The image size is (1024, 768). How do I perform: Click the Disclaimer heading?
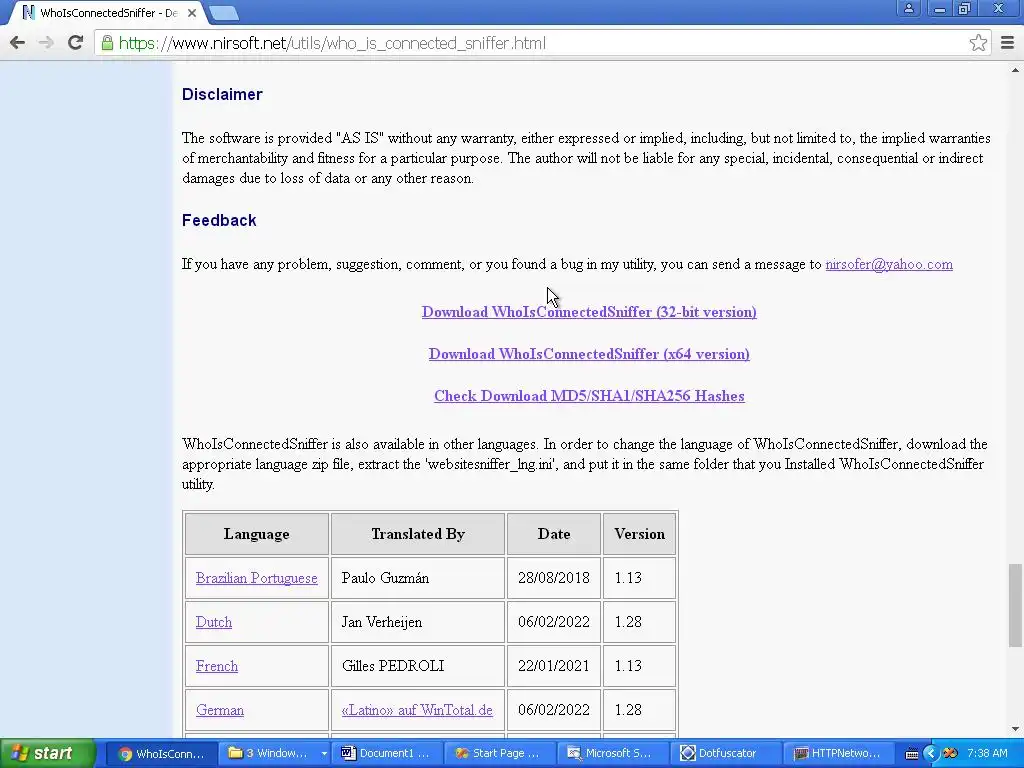(x=222, y=95)
